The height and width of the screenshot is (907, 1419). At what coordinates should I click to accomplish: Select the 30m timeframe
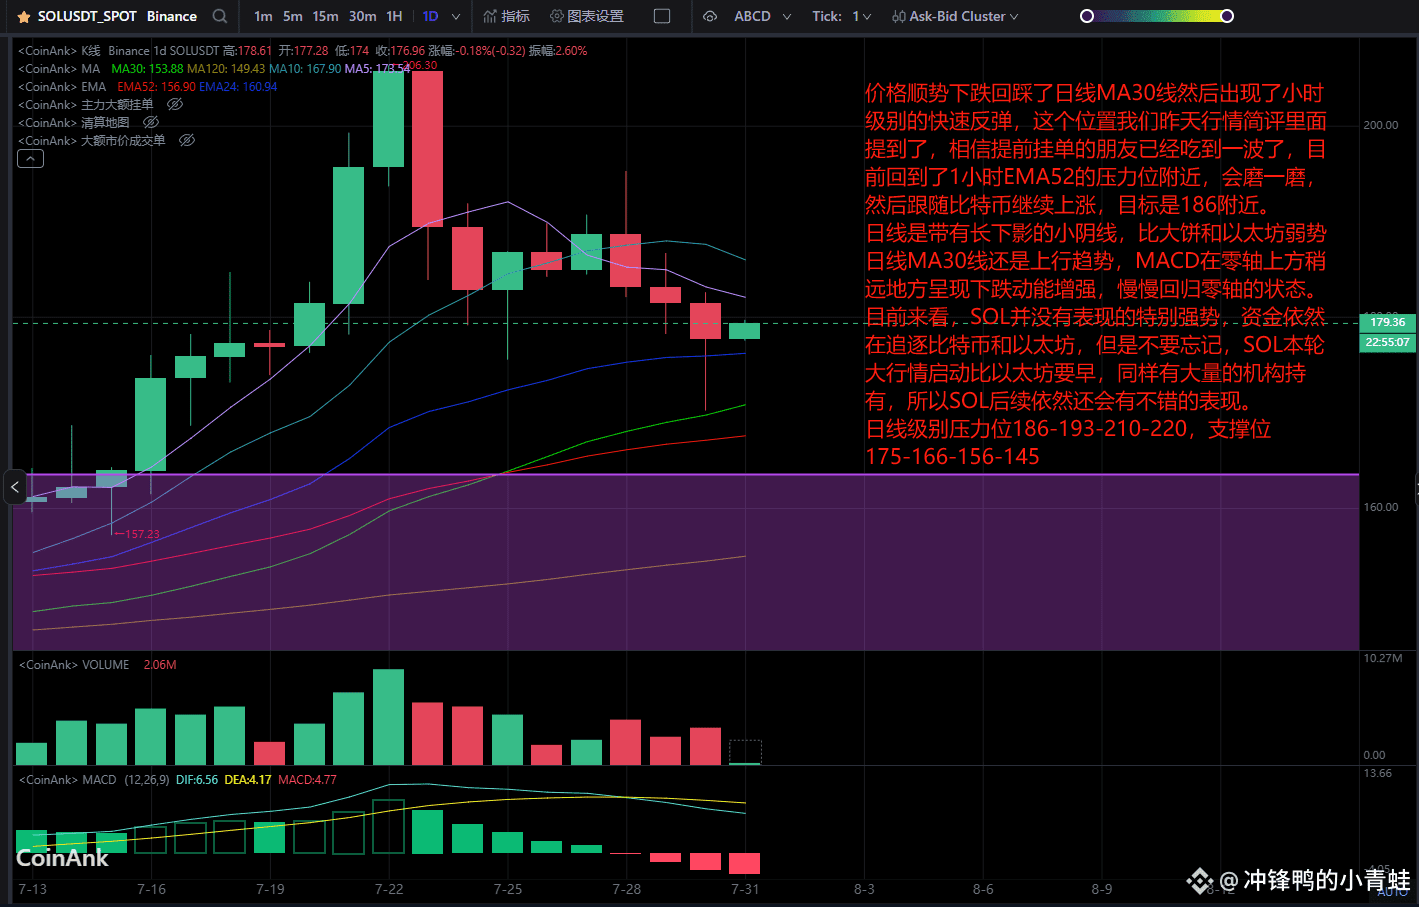tap(362, 16)
